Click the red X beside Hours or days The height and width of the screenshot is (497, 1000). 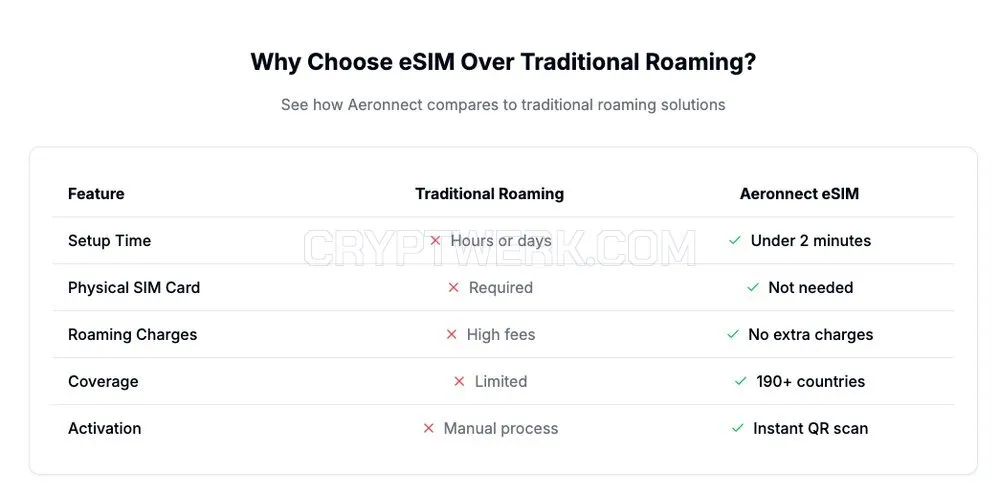pyautogui.click(x=436, y=241)
